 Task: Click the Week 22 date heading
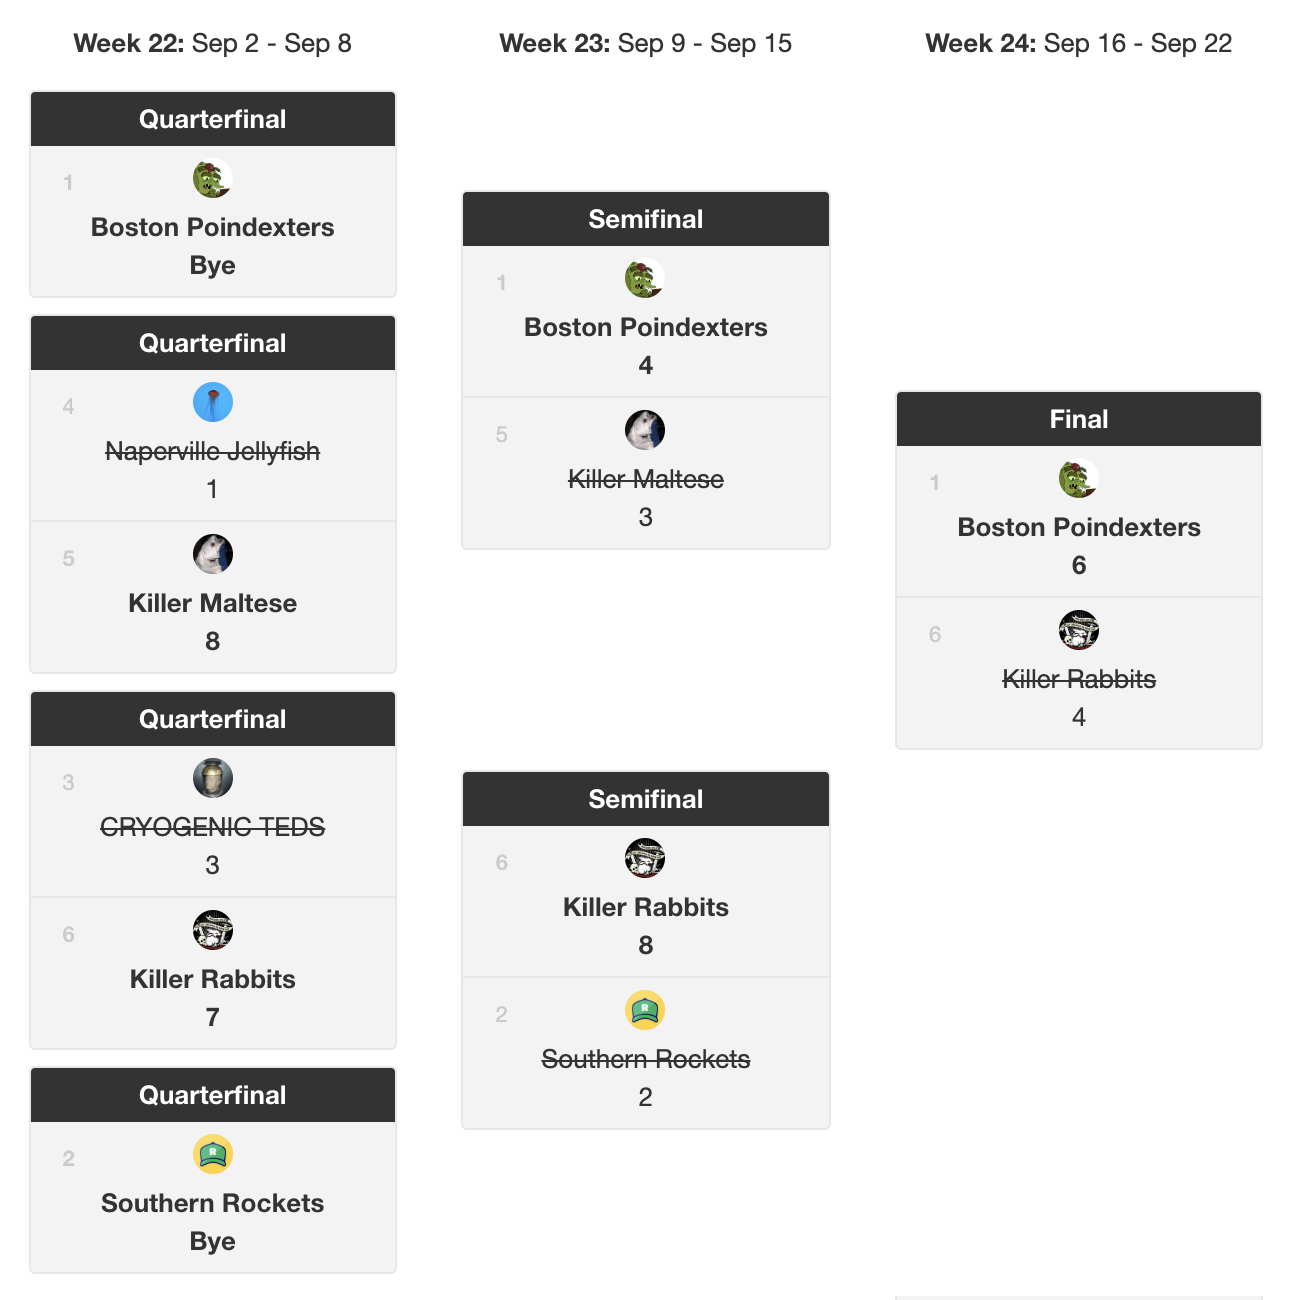pyautogui.click(x=213, y=43)
